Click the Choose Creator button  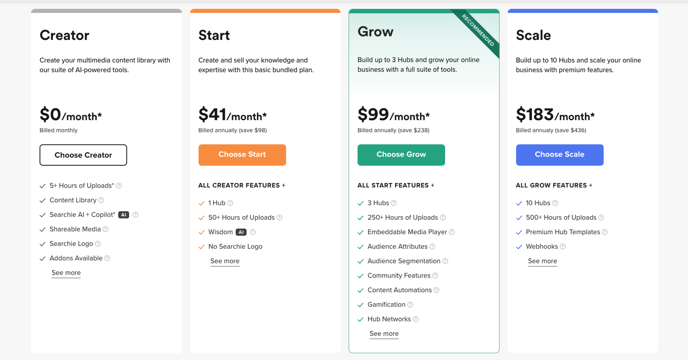pyautogui.click(x=83, y=155)
